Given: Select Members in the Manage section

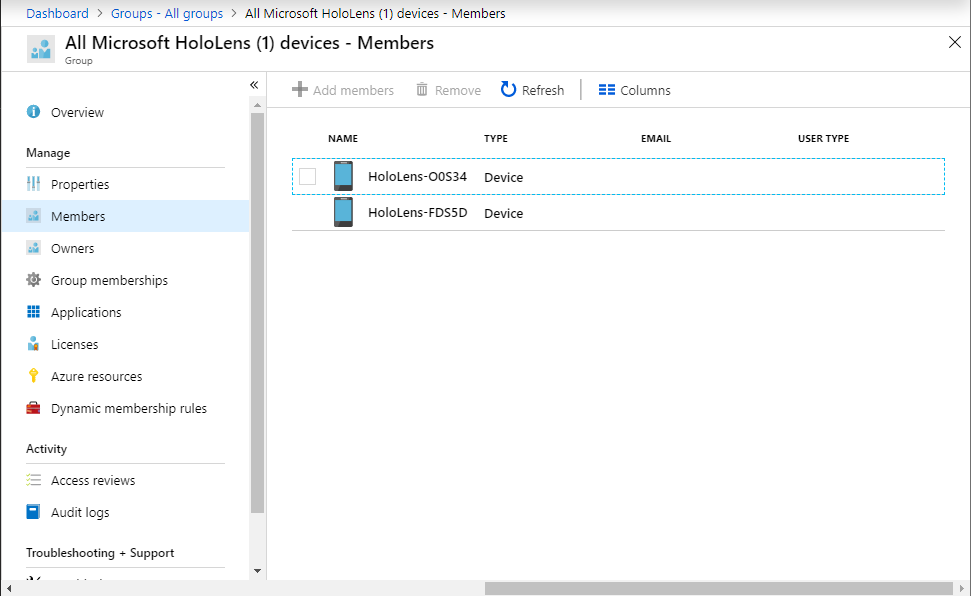Looking at the screenshot, I should (78, 216).
